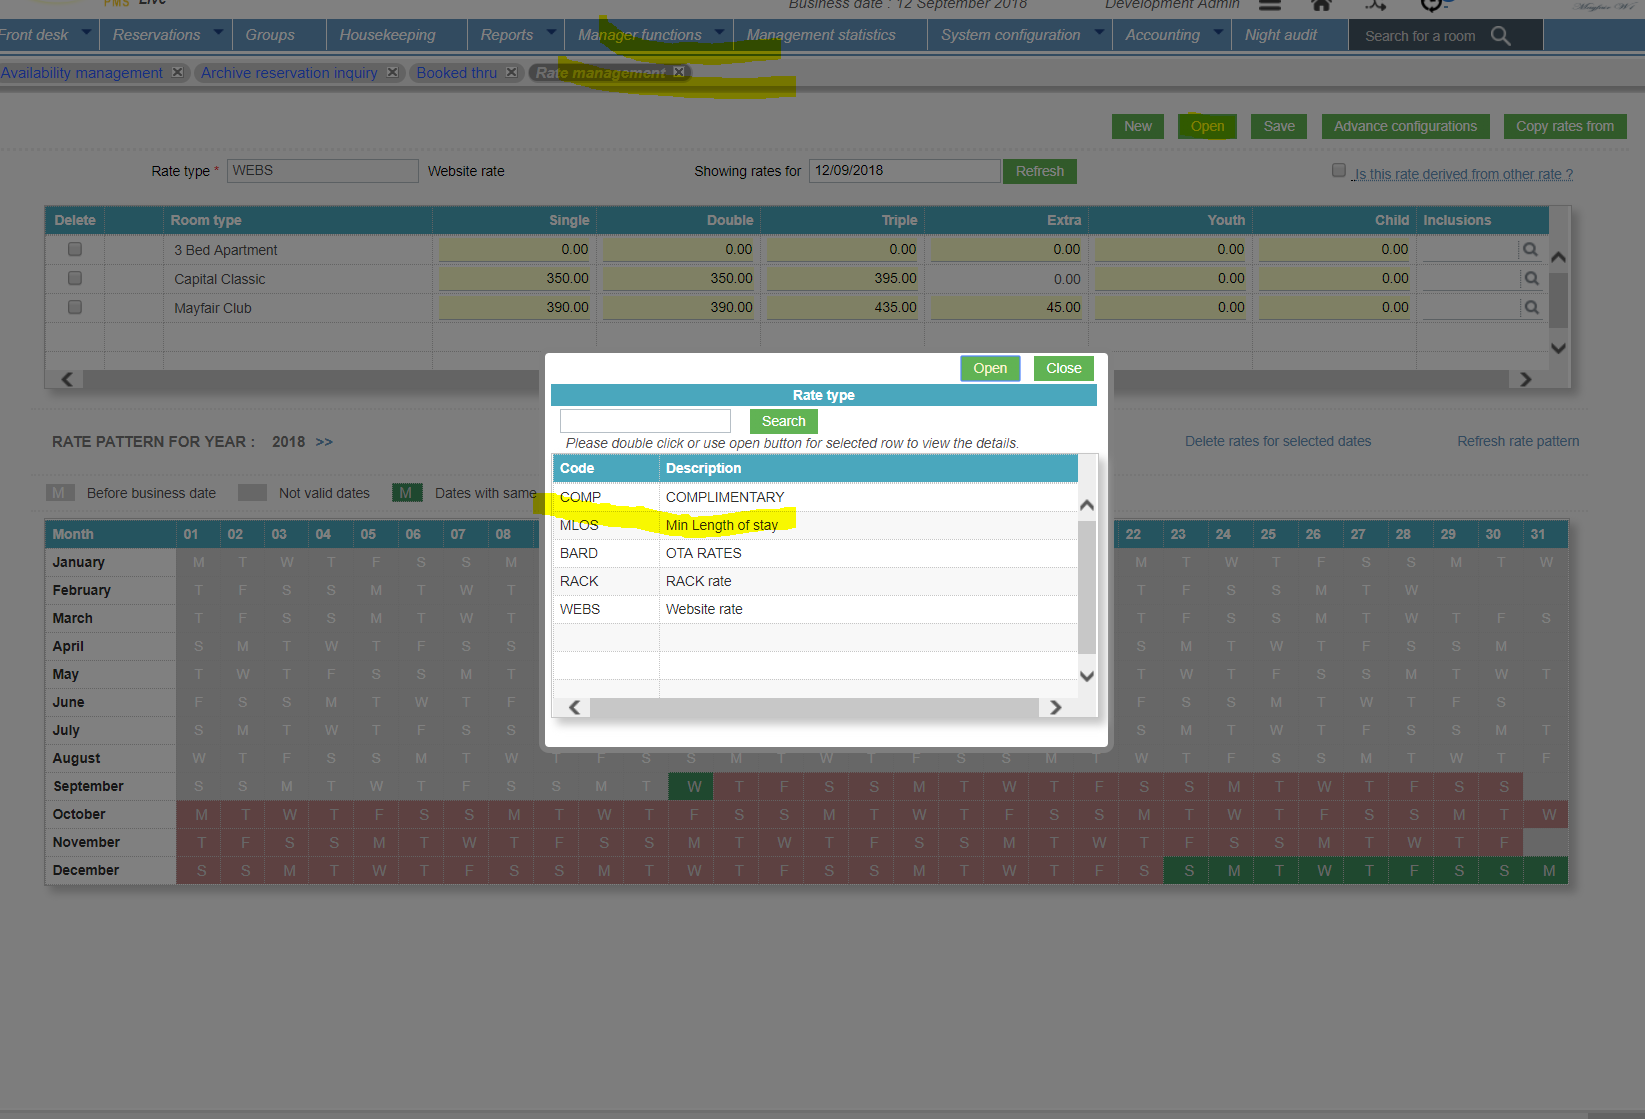
Task: Close the Rate management tab
Action: [679, 72]
